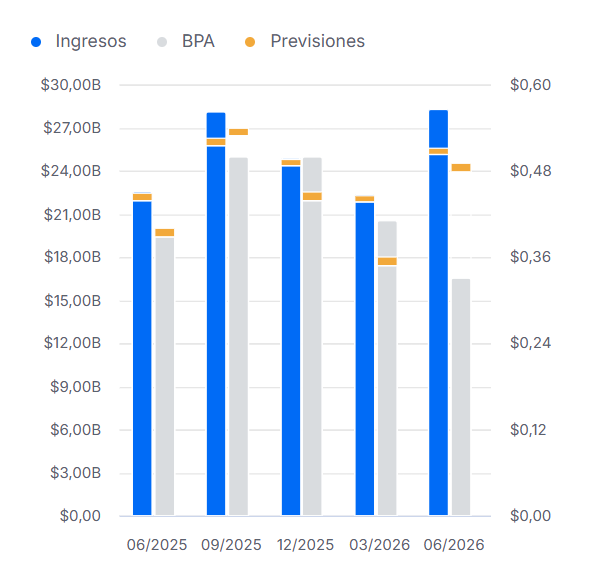Click the gray BPA legend dot
The image size is (600, 585).
point(162,42)
